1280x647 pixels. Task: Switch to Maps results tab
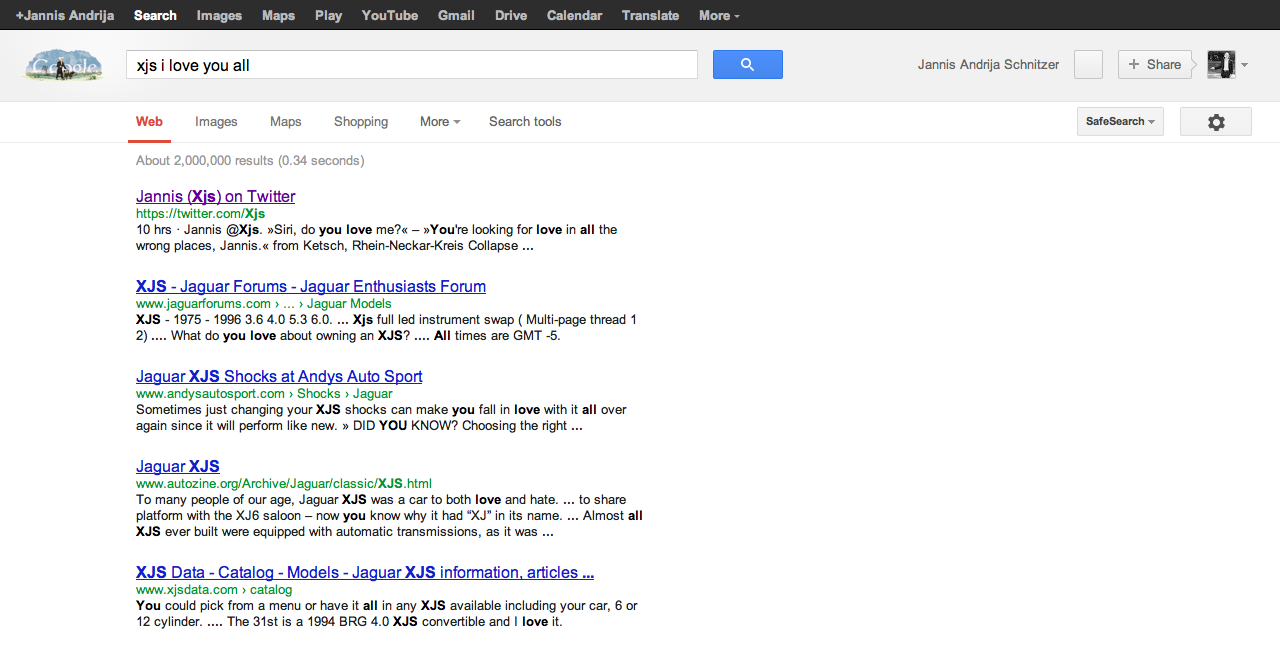coord(285,122)
